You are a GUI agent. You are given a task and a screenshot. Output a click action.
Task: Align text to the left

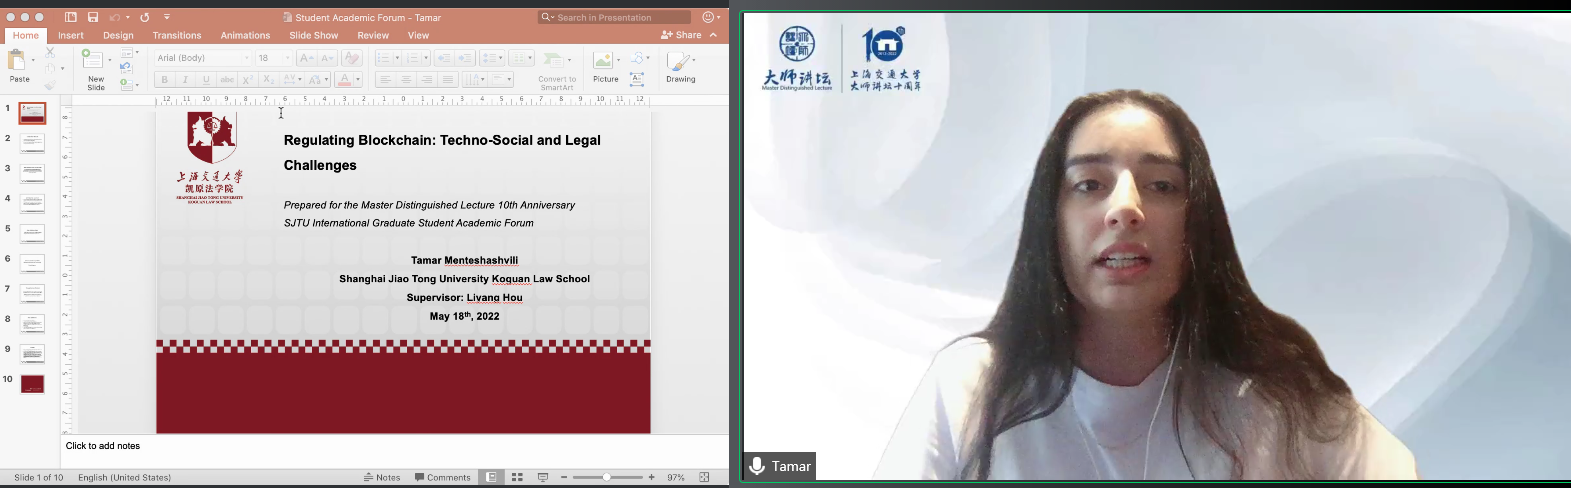[385, 80]
